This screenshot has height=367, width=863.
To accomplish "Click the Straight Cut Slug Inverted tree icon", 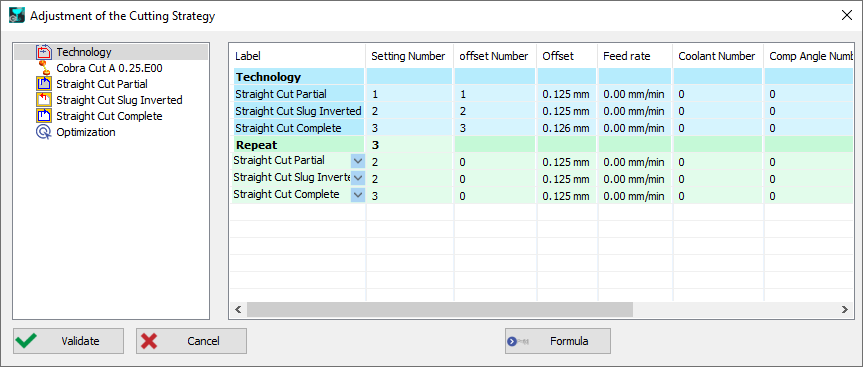I will click(x=43, y=100).
